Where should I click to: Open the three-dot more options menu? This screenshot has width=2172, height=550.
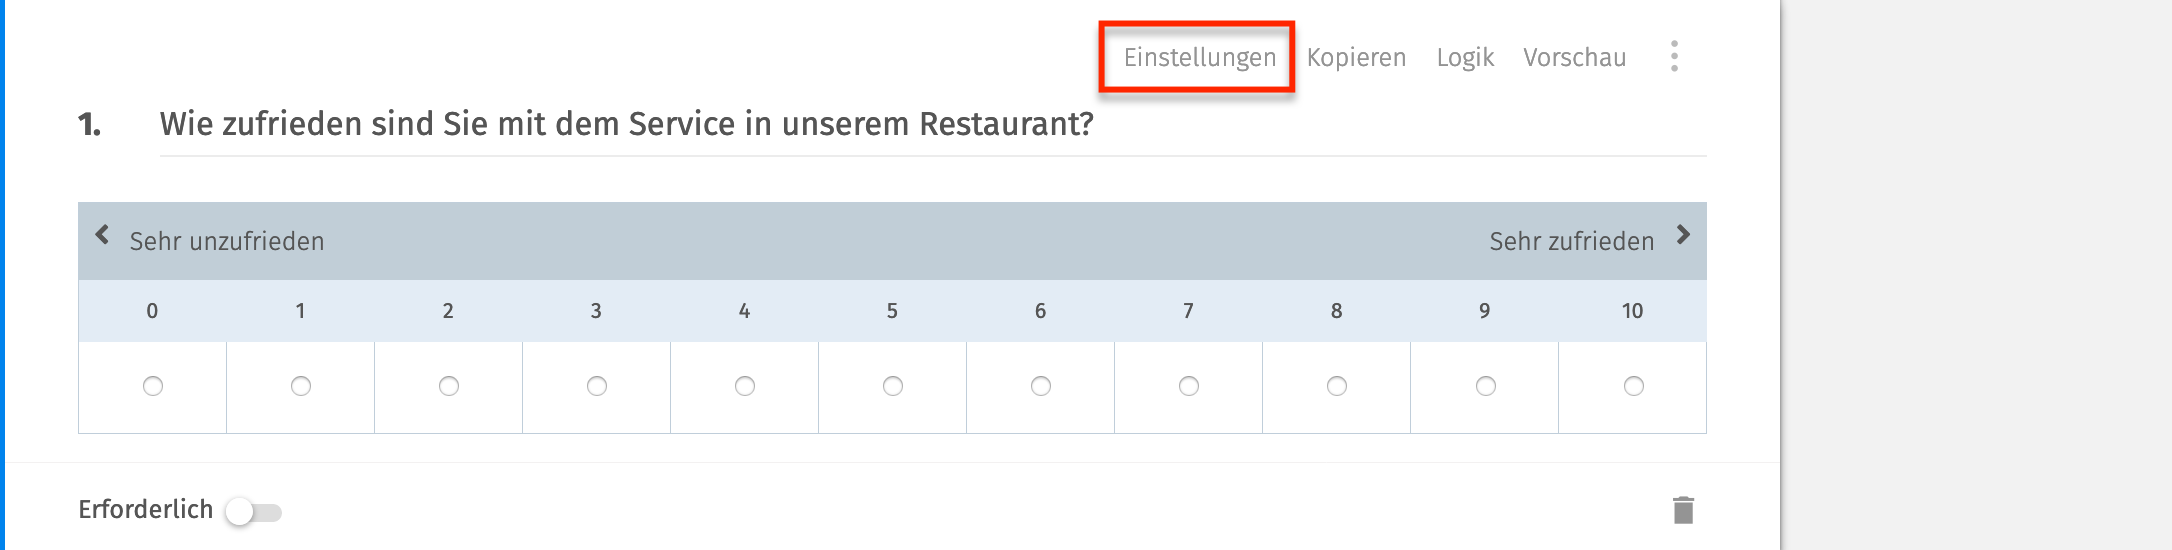point(1674,56)
